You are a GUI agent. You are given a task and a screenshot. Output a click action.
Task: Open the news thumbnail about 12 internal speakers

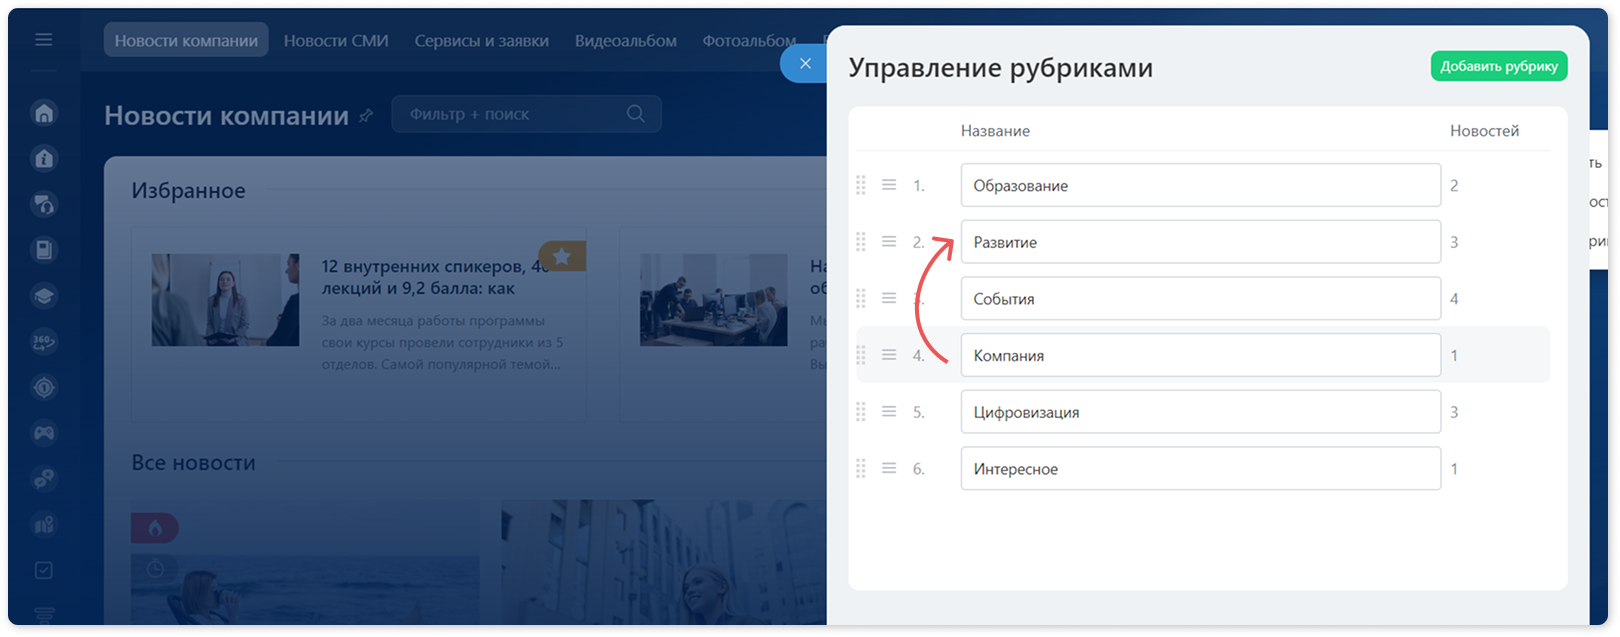[225, 300]
